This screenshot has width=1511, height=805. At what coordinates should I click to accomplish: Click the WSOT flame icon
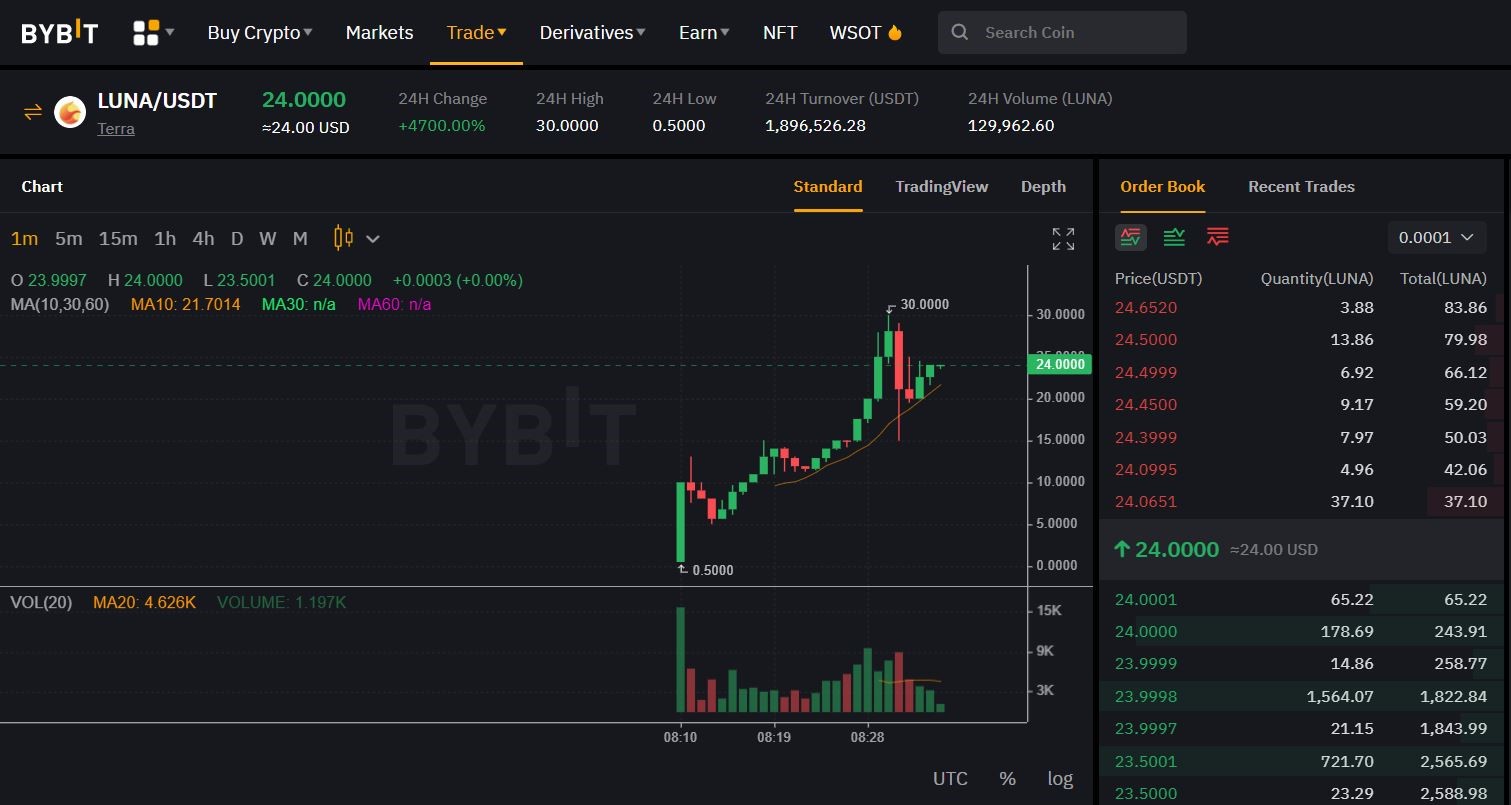point(895,33)
